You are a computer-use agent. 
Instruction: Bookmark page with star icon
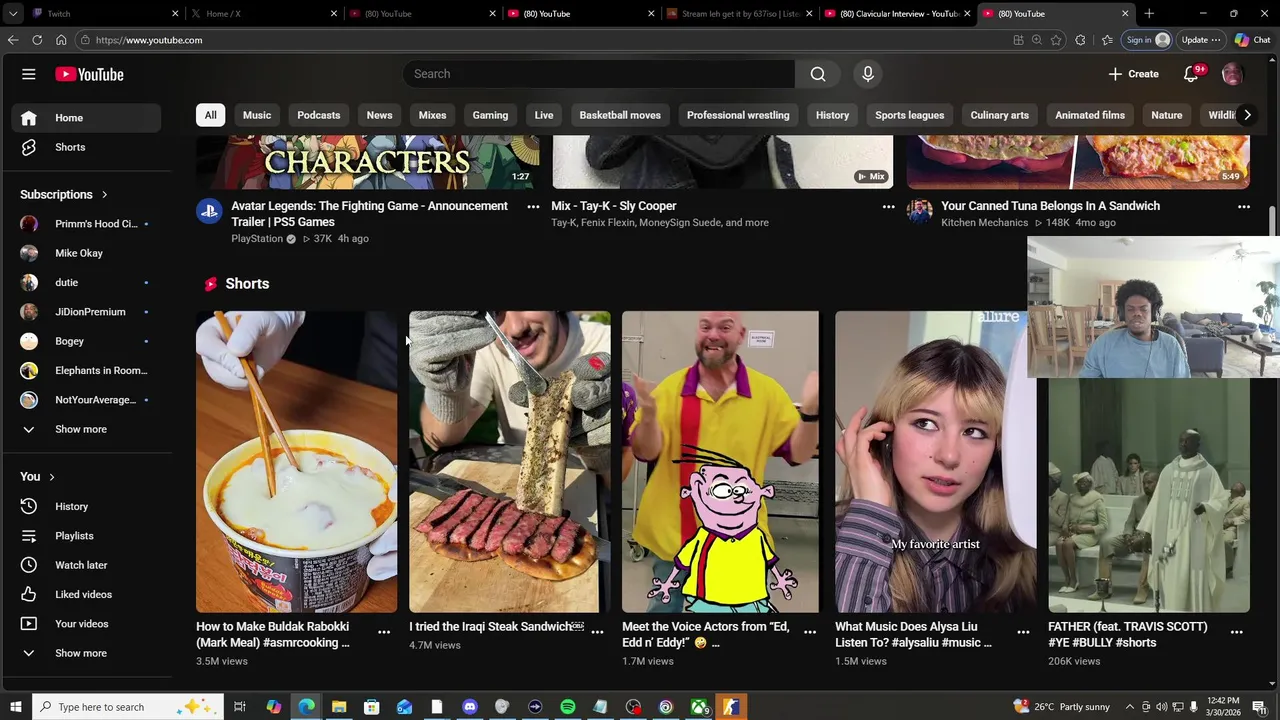click(1056, 40)
